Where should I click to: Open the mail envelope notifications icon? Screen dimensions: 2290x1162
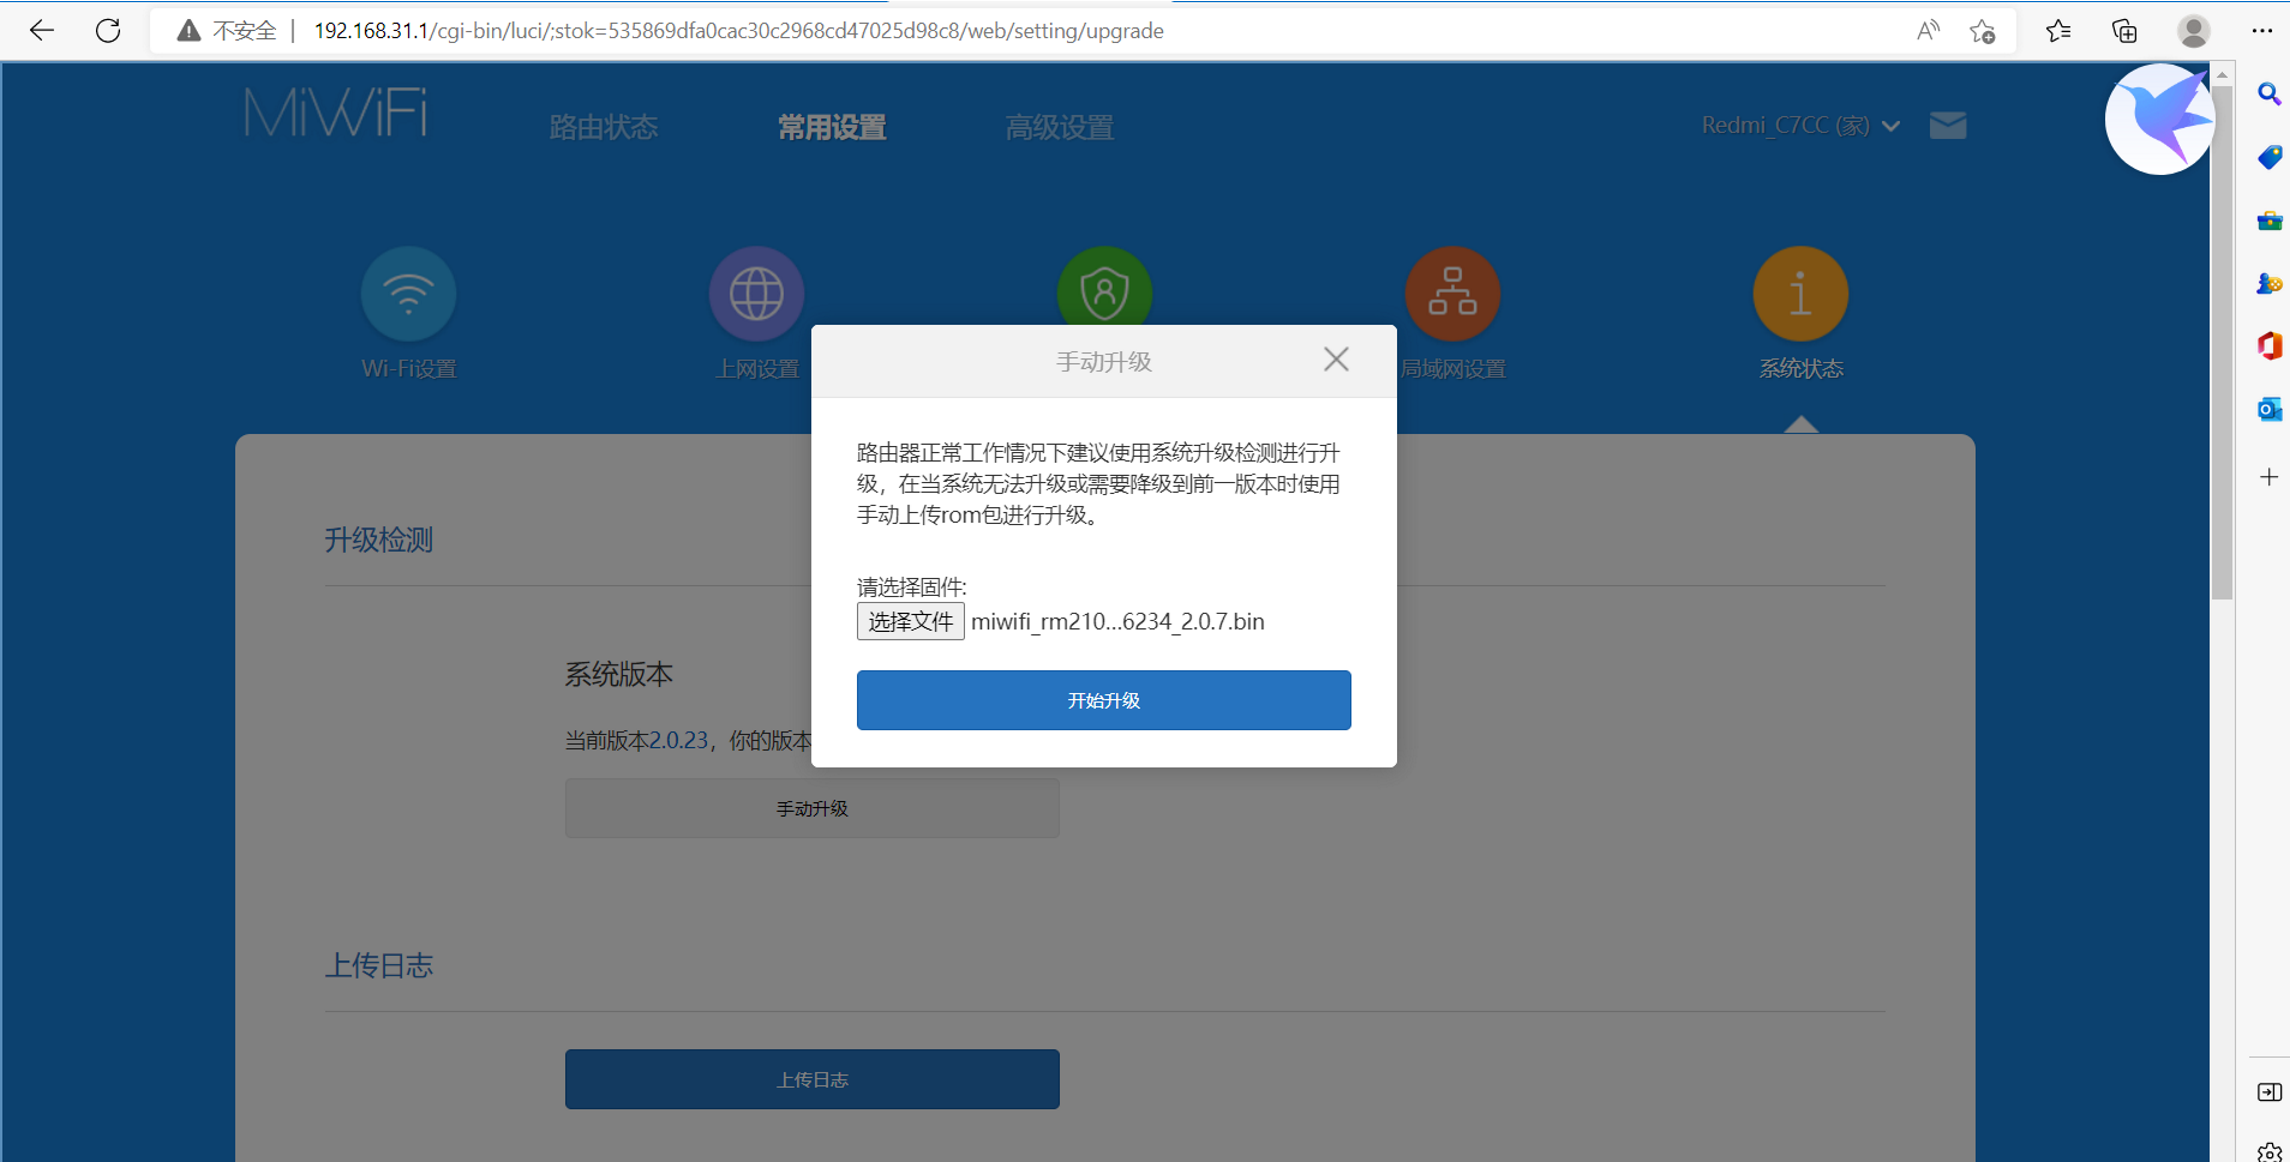coord(1947,126)
